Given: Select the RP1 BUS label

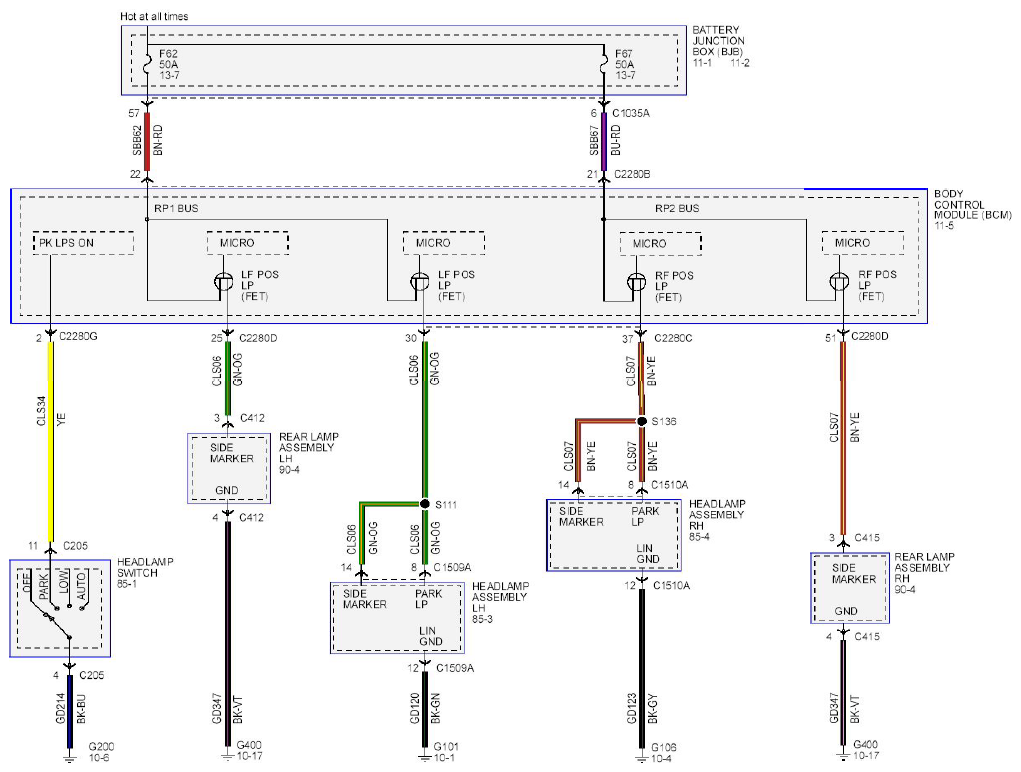Looking at the screenshot, I should (176, 208).
